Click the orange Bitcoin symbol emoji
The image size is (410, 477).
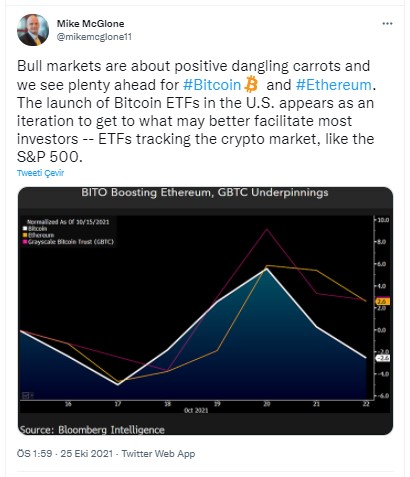coord(251,84)
